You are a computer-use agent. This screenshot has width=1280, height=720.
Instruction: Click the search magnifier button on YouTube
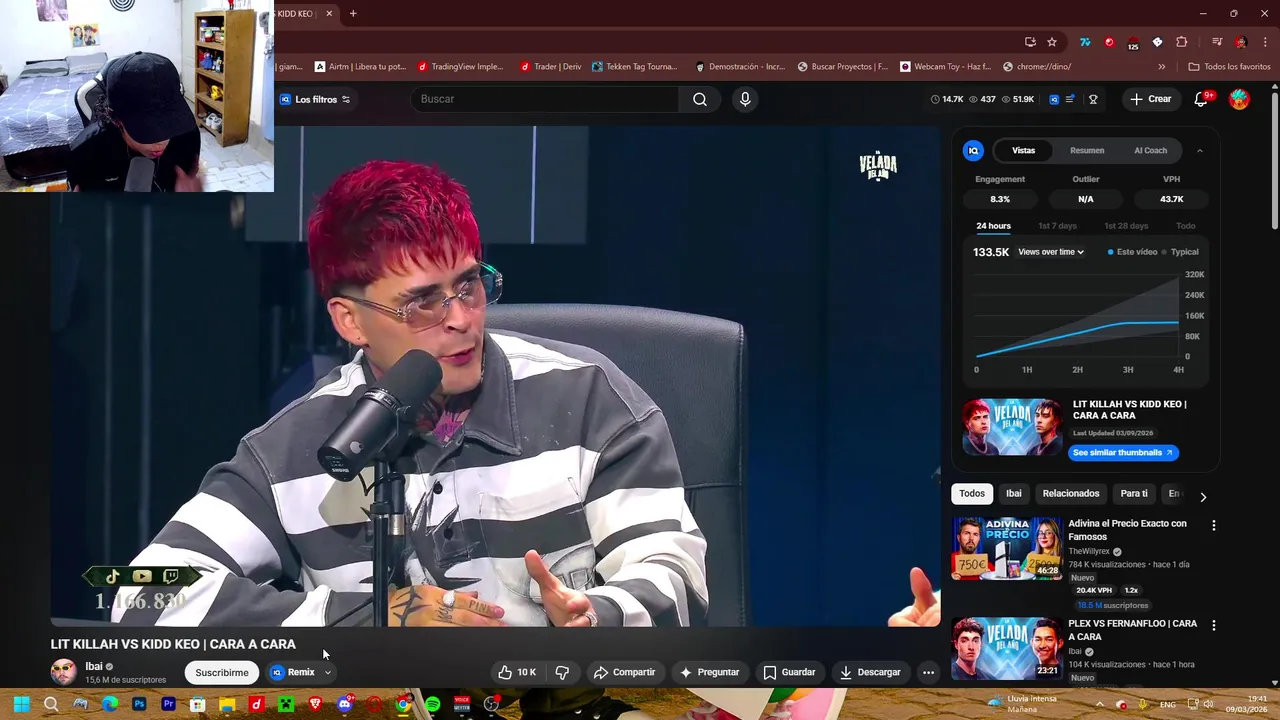(700, 99)
